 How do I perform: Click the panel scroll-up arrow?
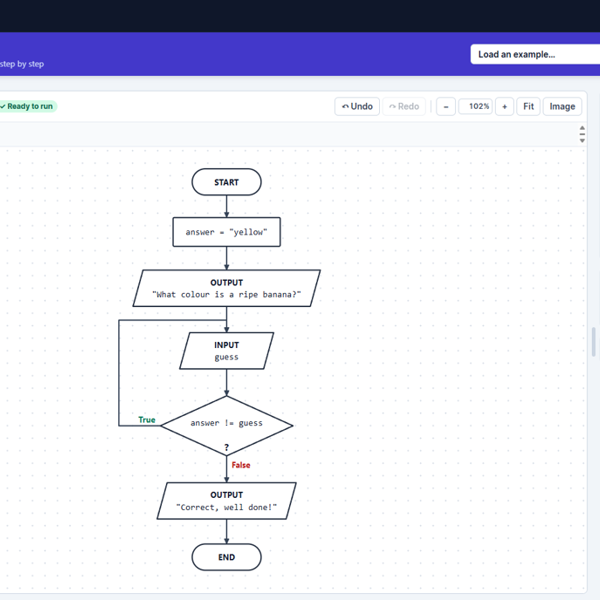tap(582, 128)
